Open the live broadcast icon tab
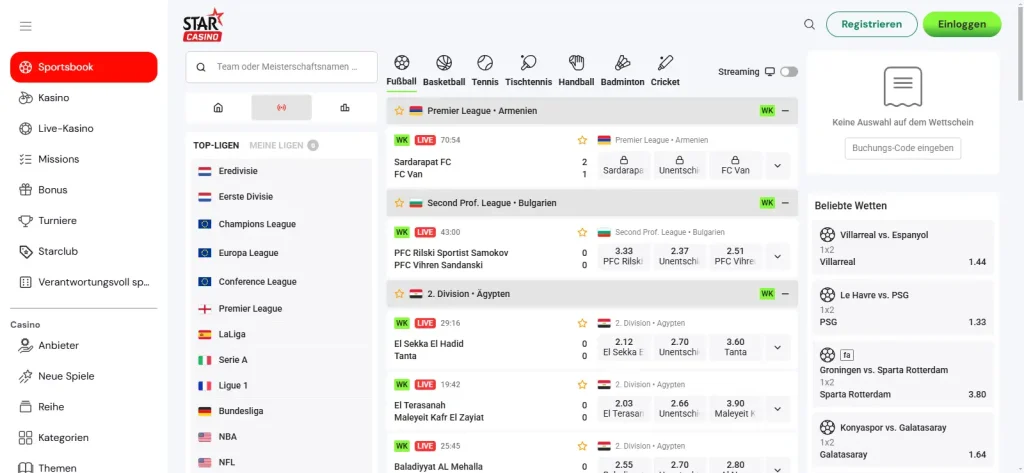 (x=281, y=108)
